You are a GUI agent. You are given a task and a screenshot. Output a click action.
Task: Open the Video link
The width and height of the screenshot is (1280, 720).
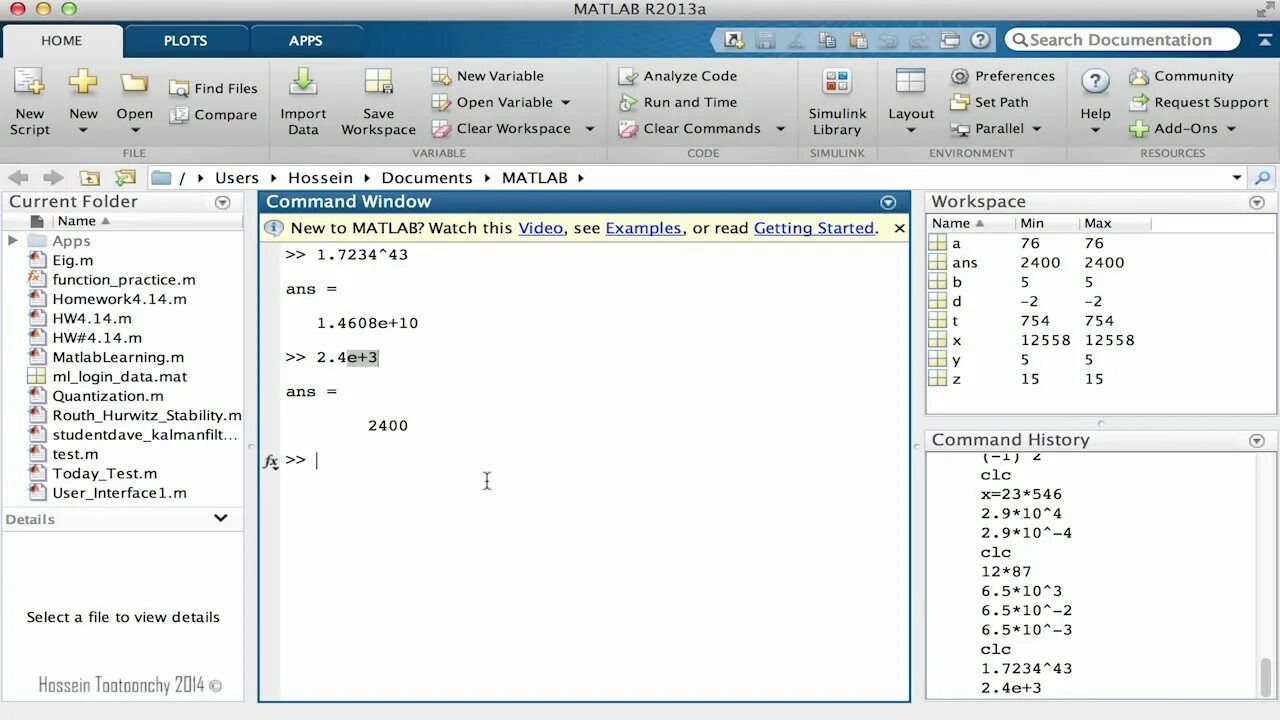pyautogui.click(x=540, y=228)
